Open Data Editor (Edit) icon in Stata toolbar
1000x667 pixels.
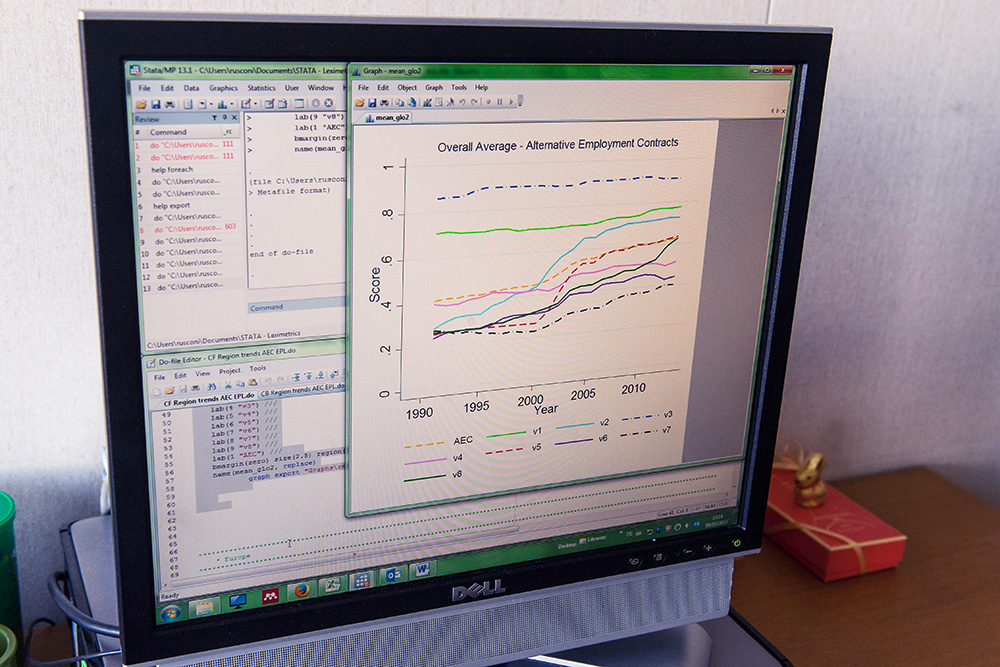click(269, 103)
